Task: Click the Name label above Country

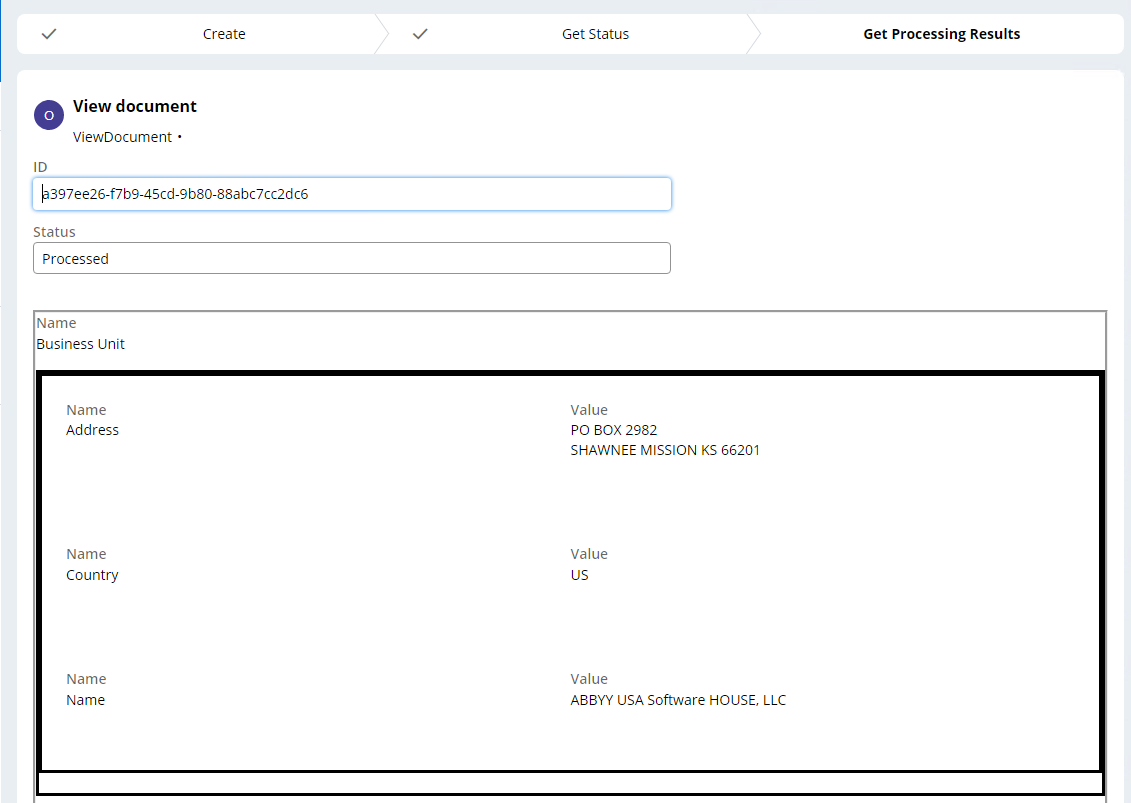Action: [x=86, y=554]
